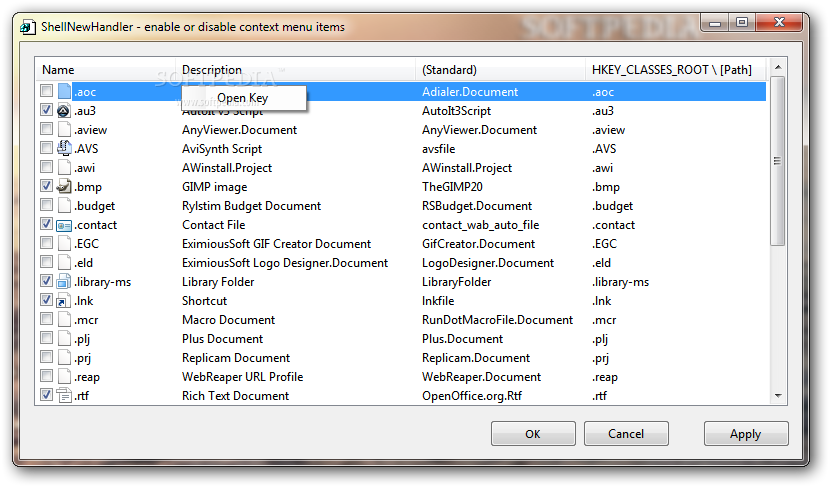Enable the .eld checkbox
Image resolution: width=830 pixels, height=487 pixels.
[47, 262]
